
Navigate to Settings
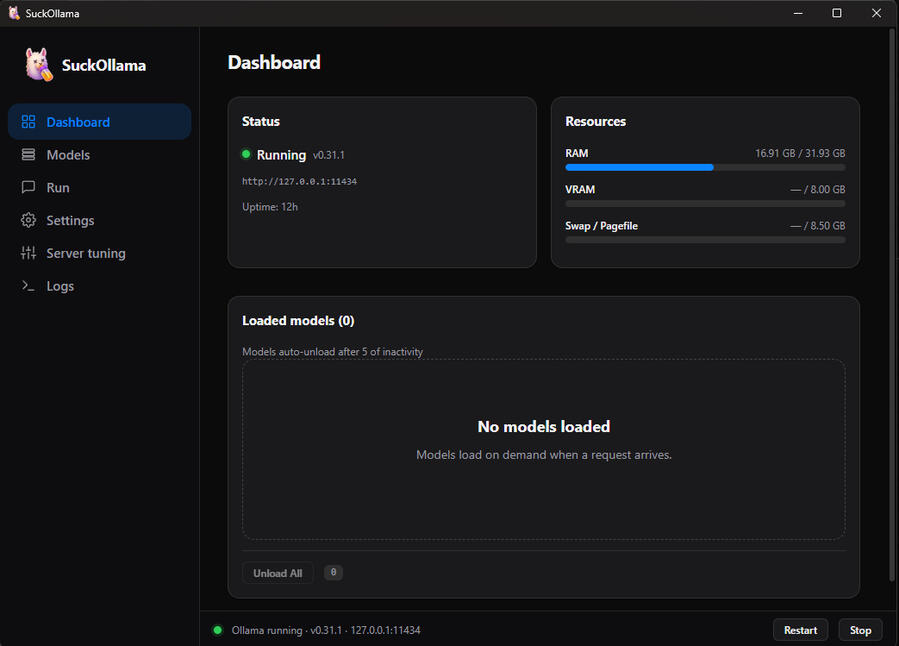pyautogui.click(x=100, y=220)
